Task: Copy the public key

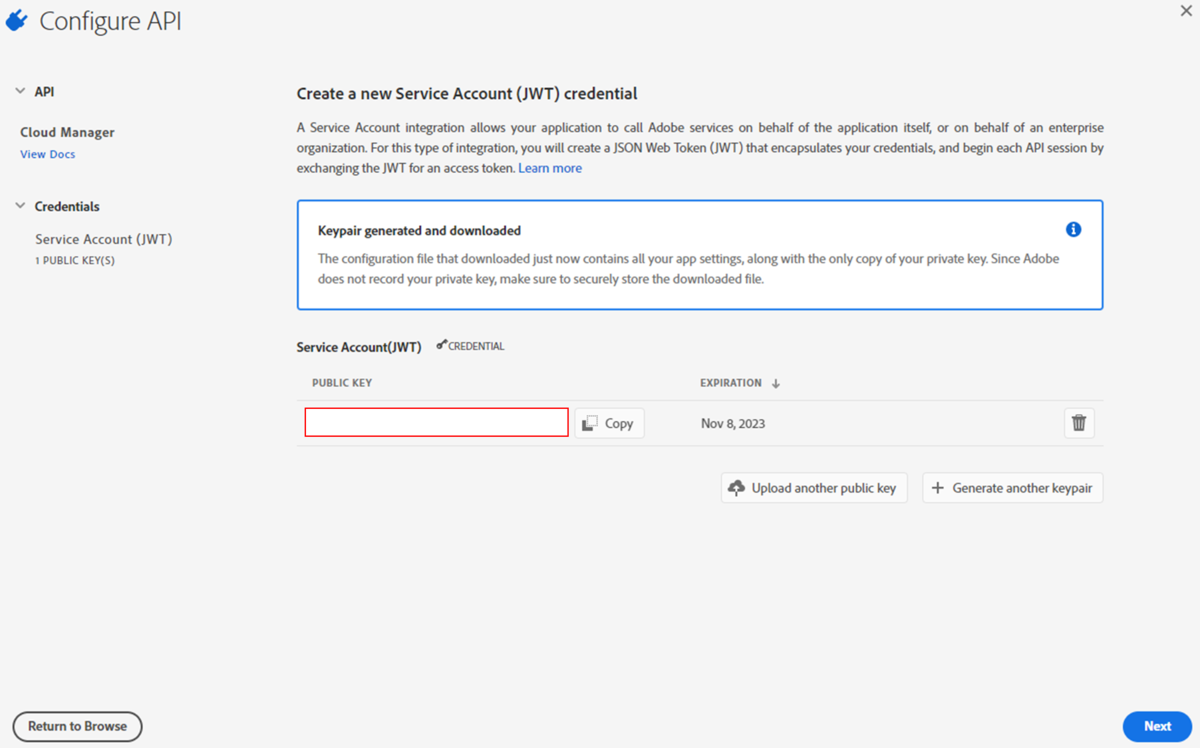Action: coord(609,423)
